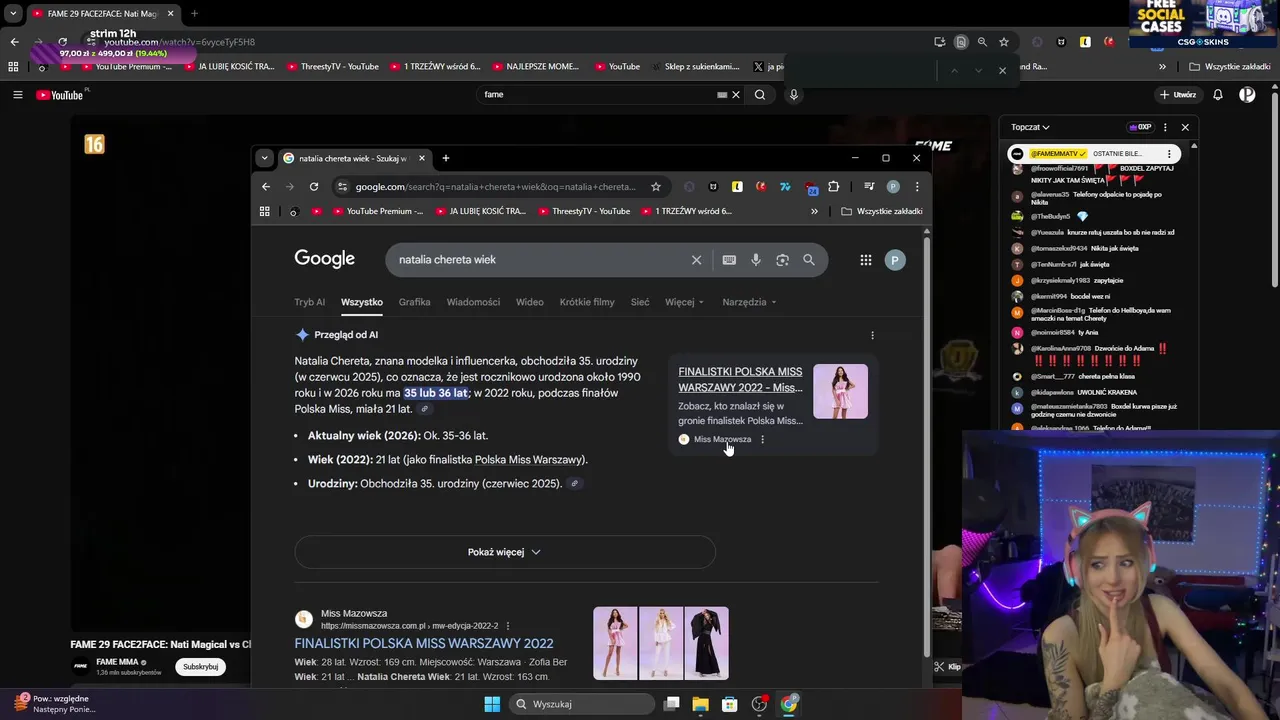Open Google's on-screen keyboard input tool
Screen dimensions: 1280x720
tap(729, 260)
